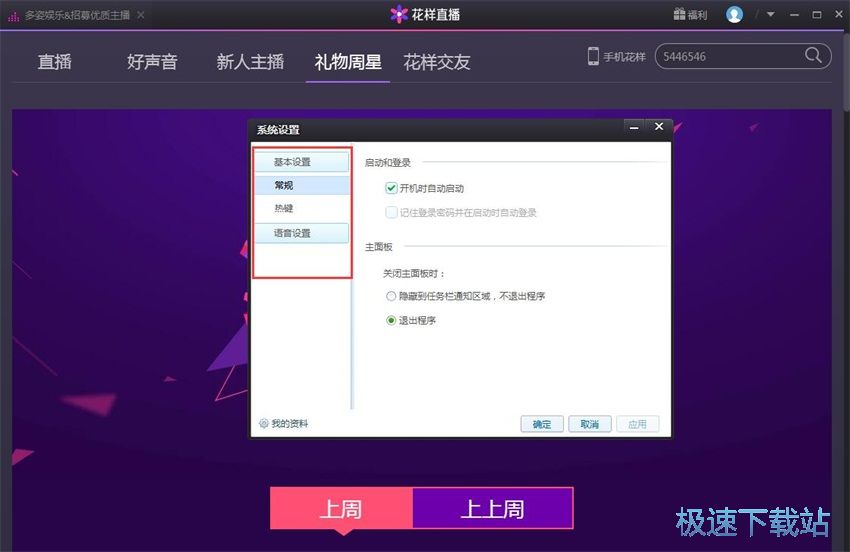The image size is (850, 552).
Task: Select 退出程序 radio option
Action: [x=391, y=320]
